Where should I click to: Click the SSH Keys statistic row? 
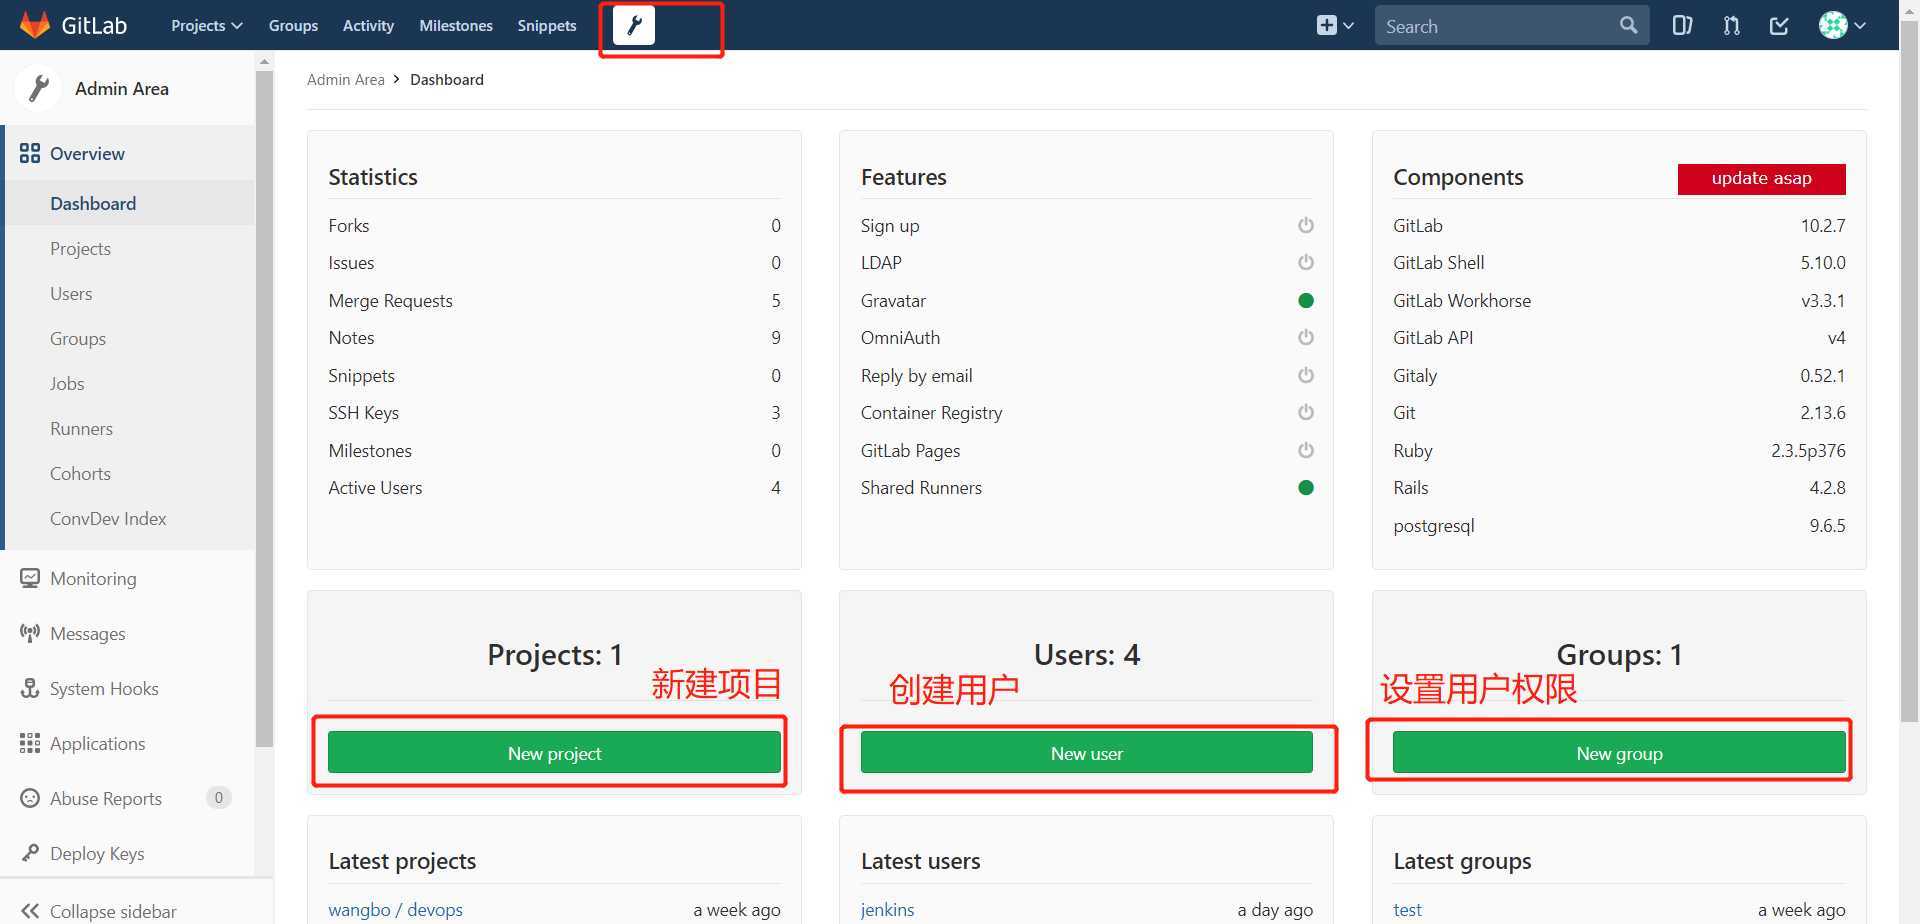tap(554, 412)
